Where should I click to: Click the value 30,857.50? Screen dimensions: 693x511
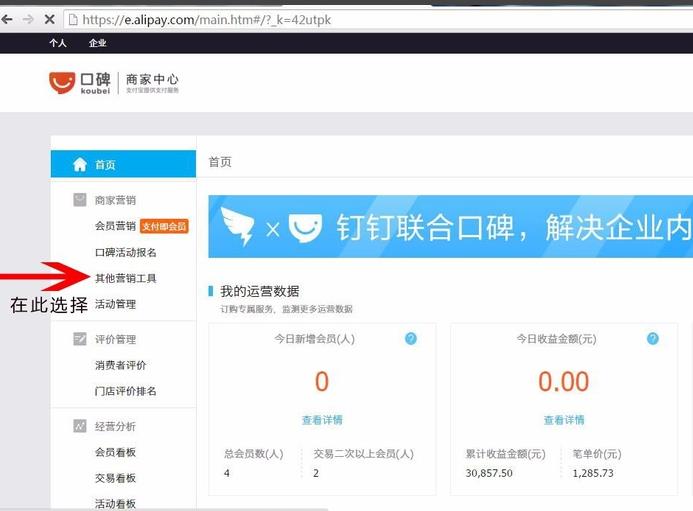tap(489, 473)
